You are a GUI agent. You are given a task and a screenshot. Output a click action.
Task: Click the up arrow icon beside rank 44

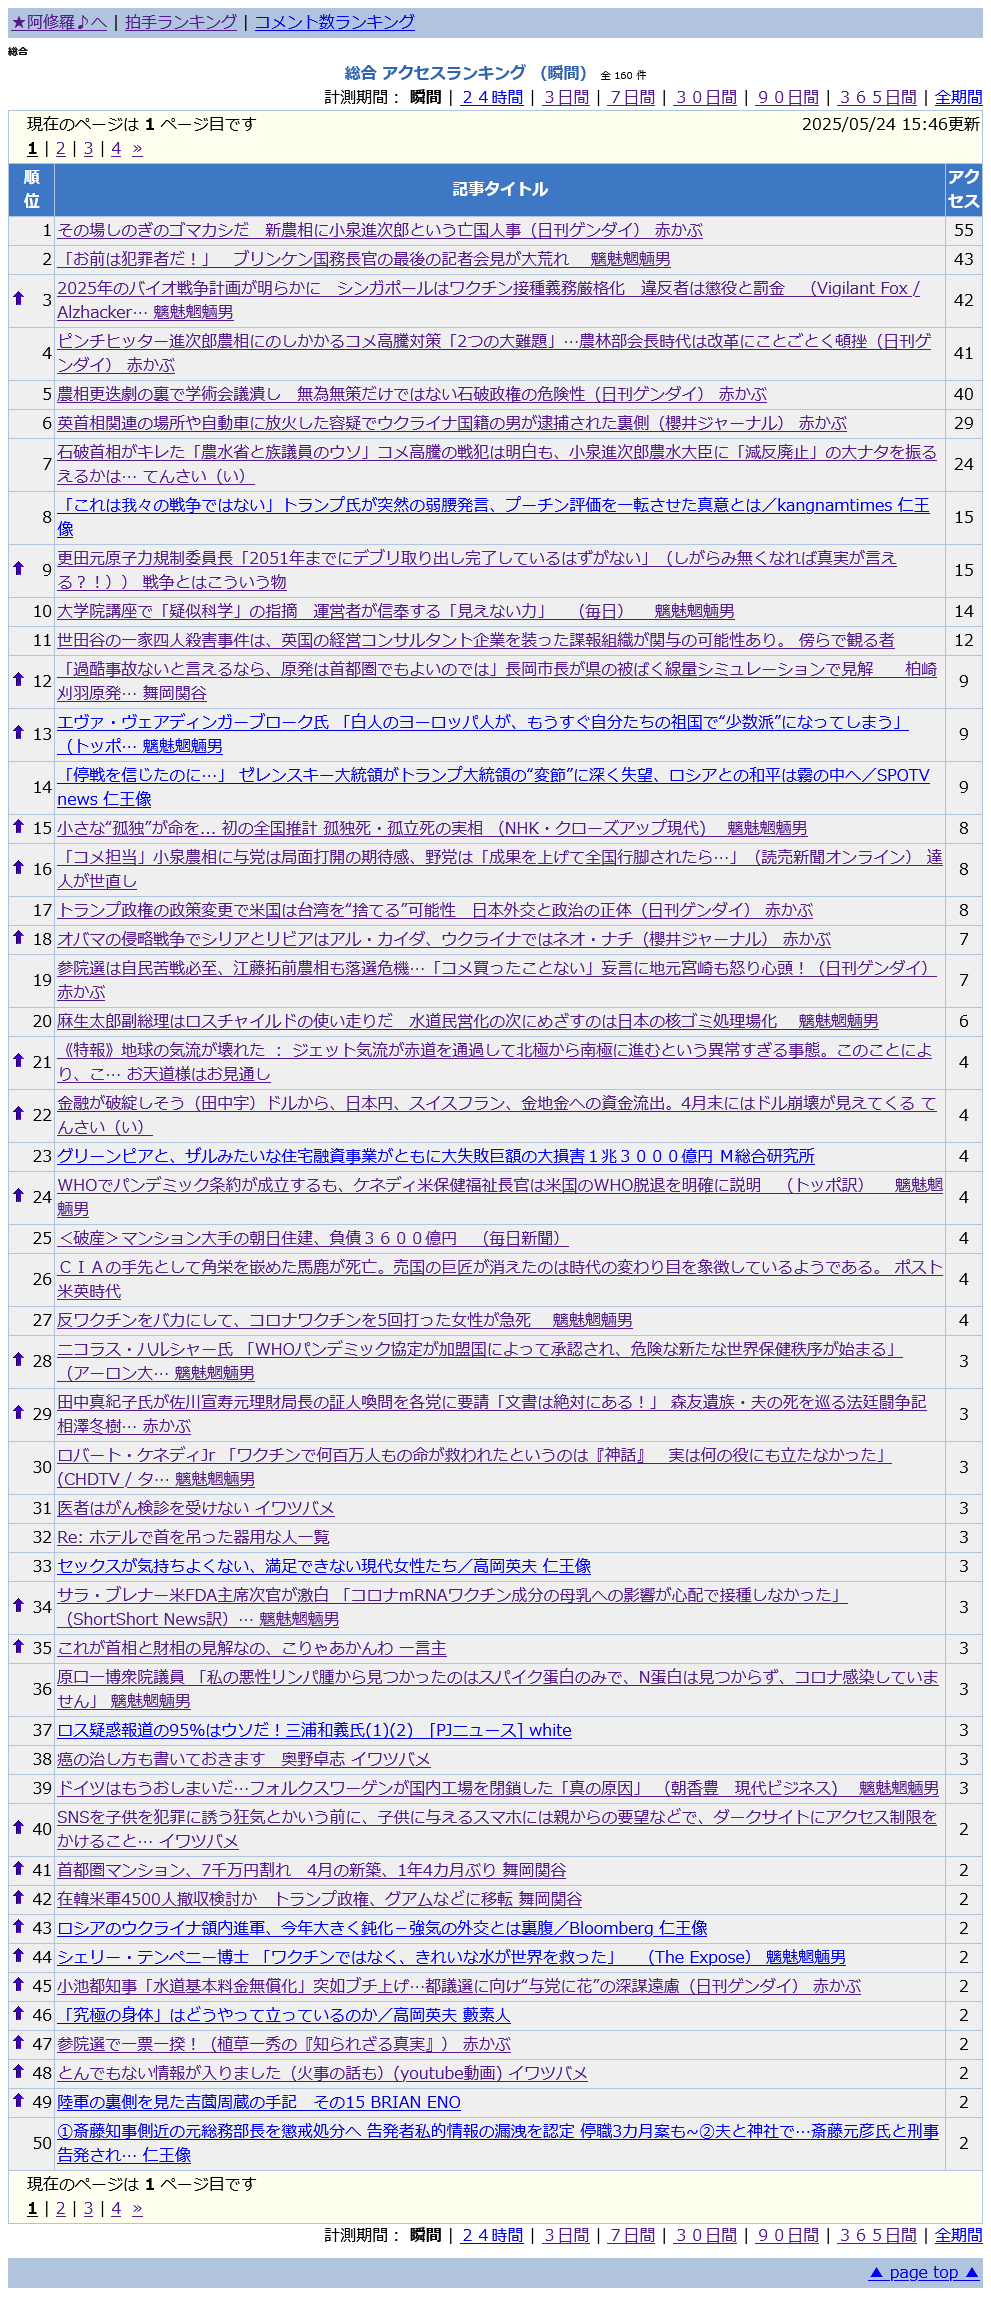tap(18, 1955)
